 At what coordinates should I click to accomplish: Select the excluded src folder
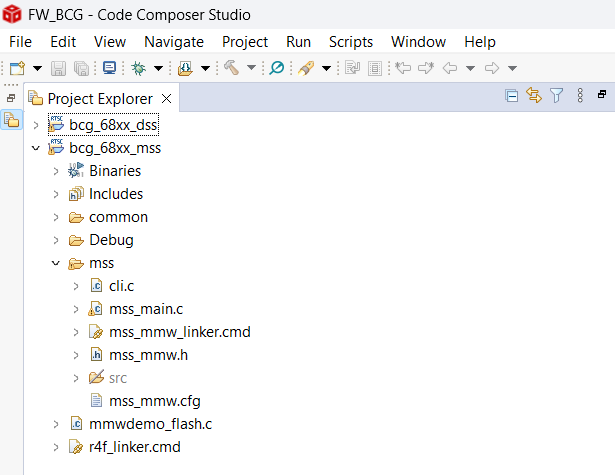click(x=118, y=378)
